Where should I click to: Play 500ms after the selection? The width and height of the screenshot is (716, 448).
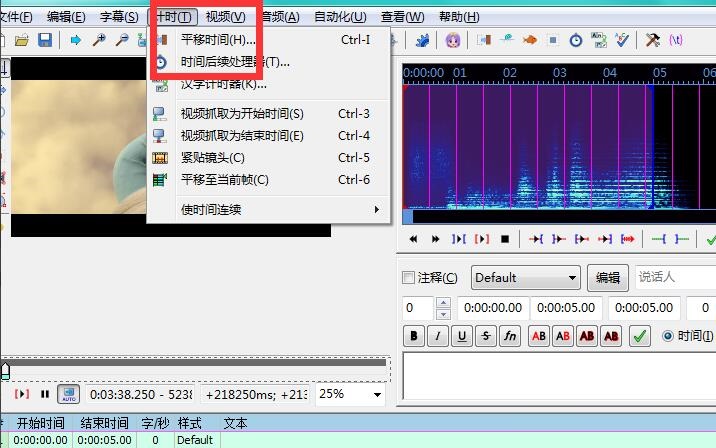click(558, 239)
